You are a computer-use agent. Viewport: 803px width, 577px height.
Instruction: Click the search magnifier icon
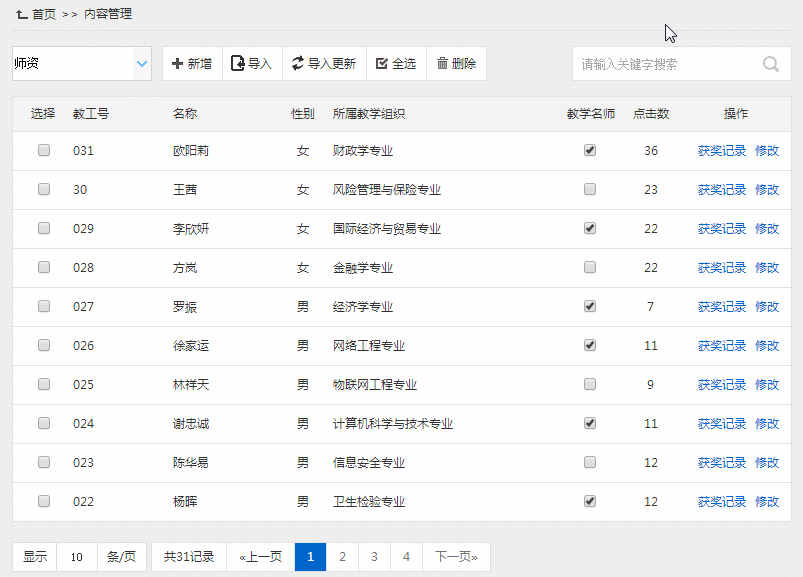point(771,64)
